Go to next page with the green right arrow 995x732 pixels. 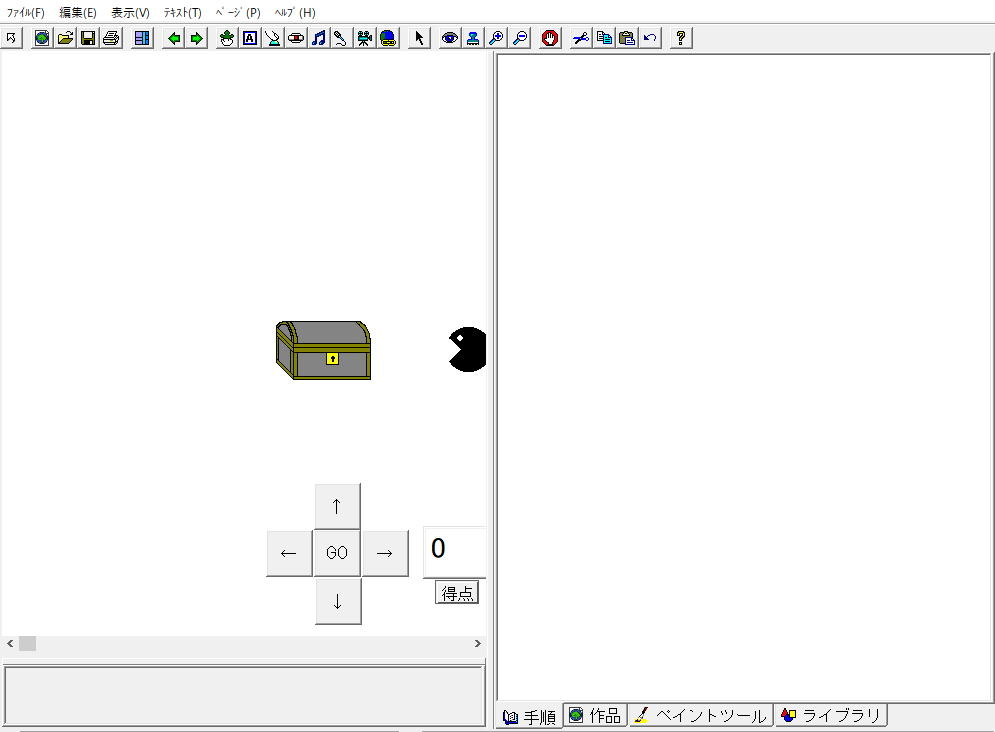[x=197, y=38]
